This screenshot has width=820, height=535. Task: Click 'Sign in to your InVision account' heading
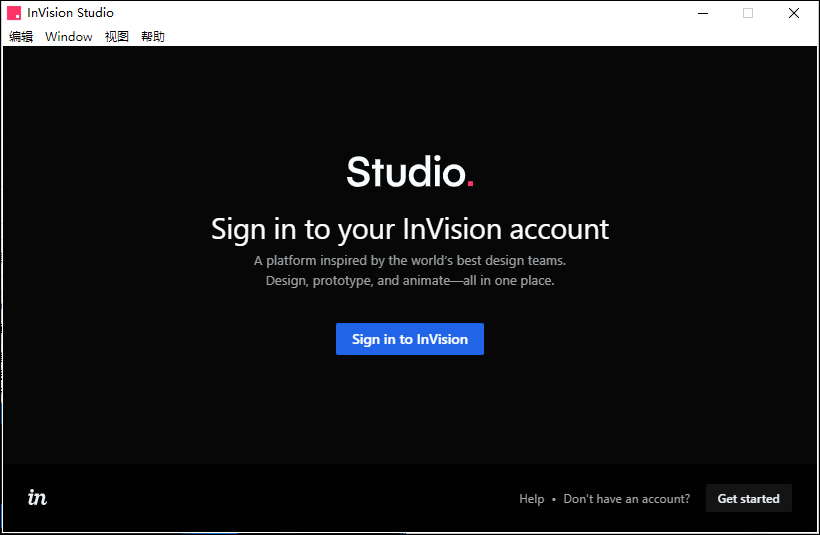click(x=410, y=230)
